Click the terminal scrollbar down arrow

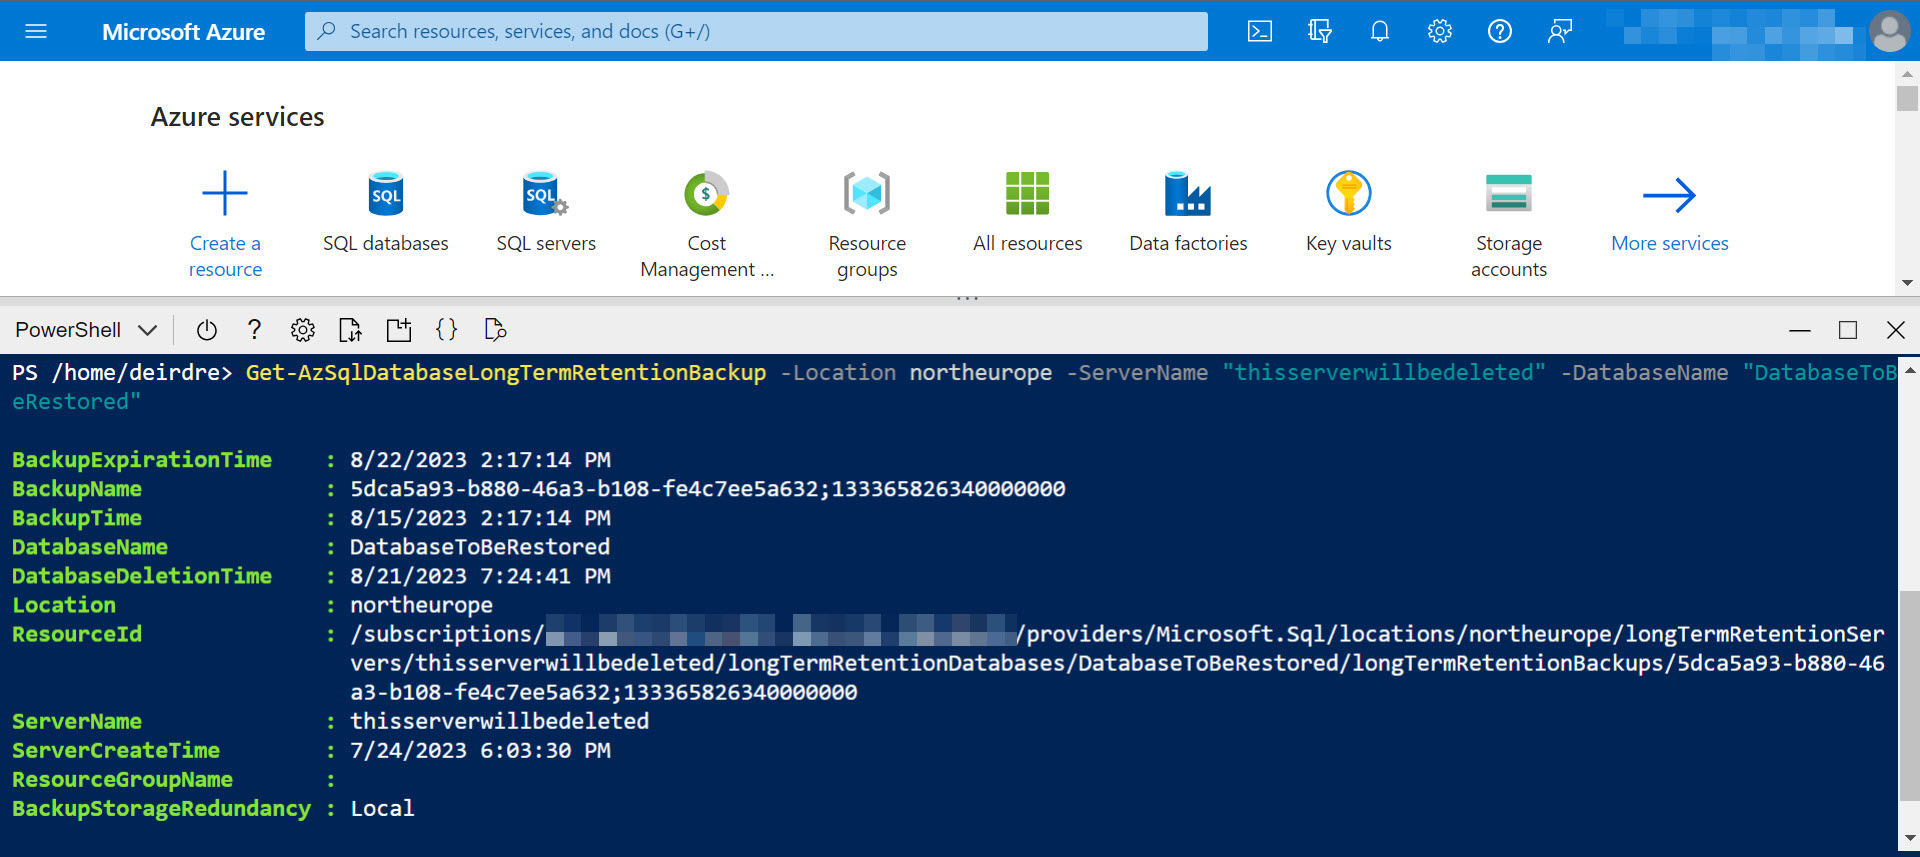pos(1909,839)
